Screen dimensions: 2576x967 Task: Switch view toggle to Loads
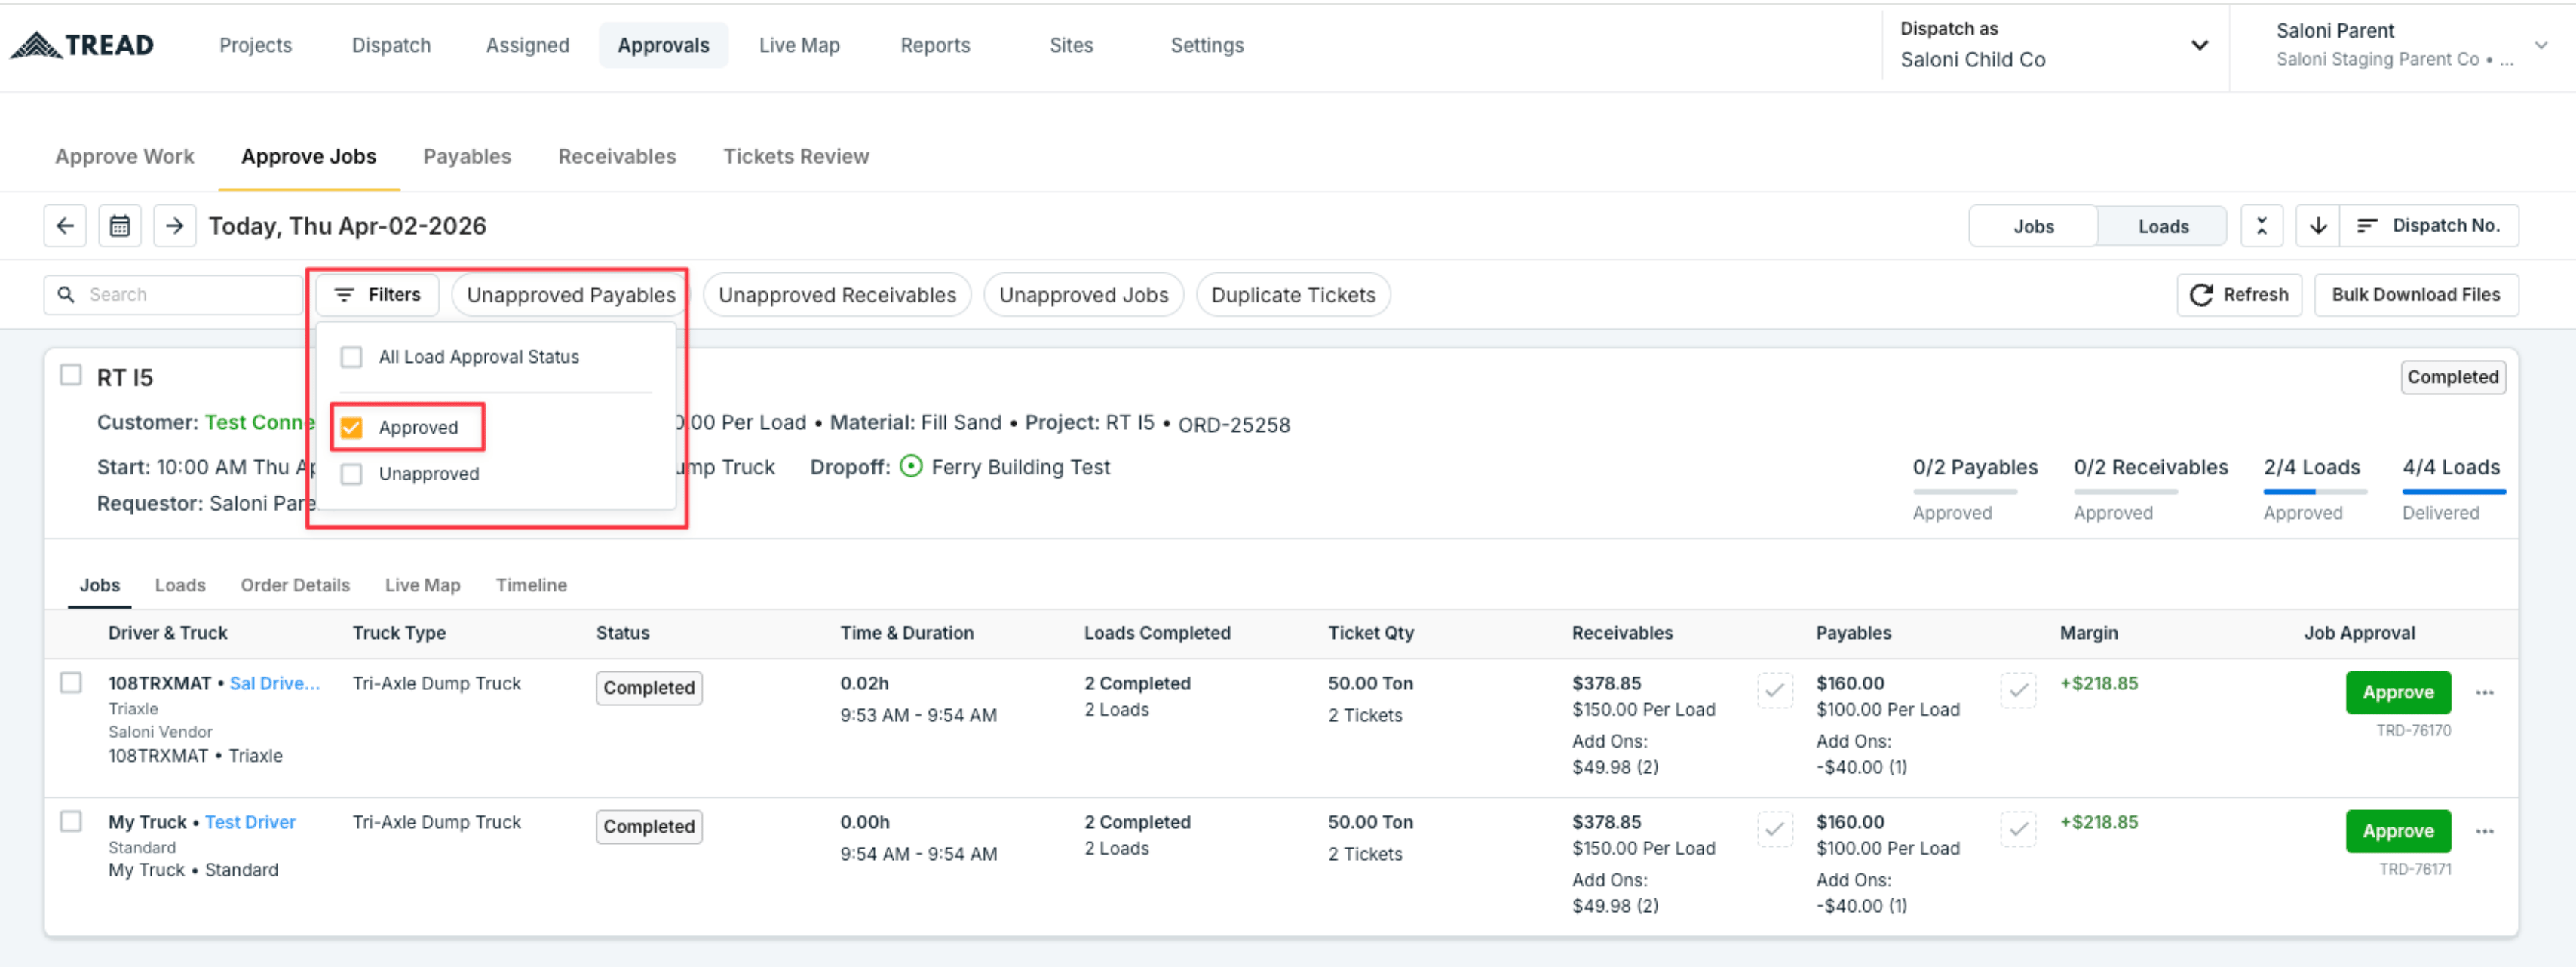point(2163,226)
